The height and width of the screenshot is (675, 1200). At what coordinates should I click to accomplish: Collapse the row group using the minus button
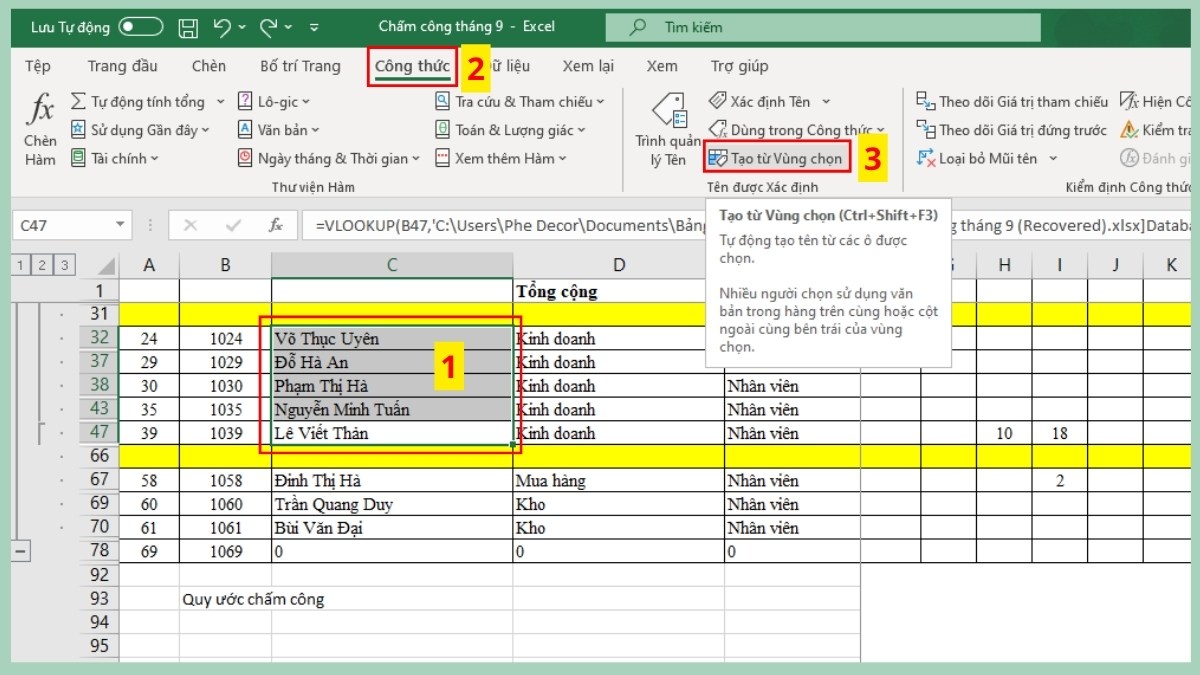click(x=21, y=551)
